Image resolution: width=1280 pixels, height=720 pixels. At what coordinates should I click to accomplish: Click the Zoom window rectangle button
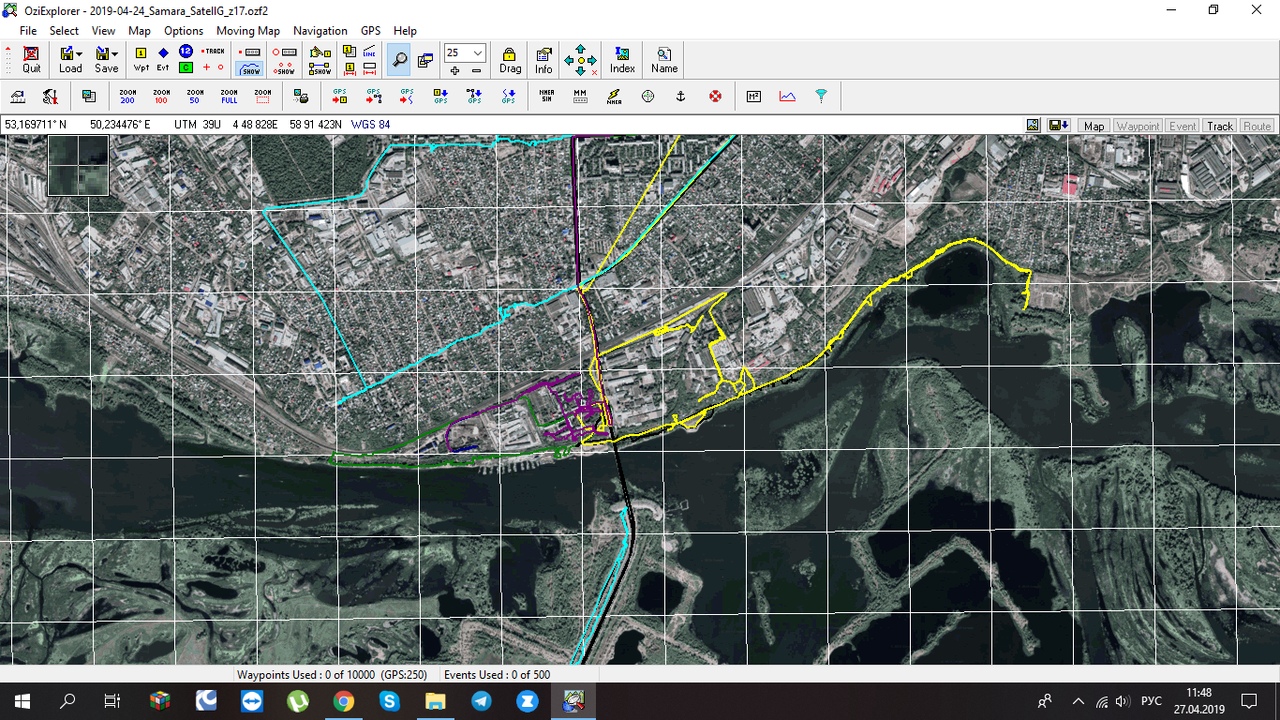(263, 96)
